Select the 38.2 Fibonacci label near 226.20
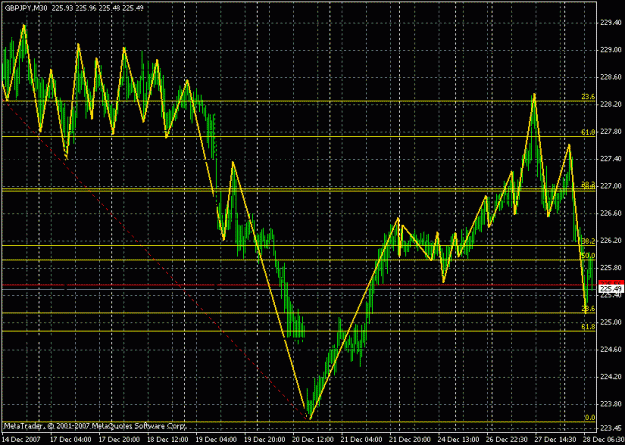The height and width of the screenshot is (445, 625). [588, 241]
